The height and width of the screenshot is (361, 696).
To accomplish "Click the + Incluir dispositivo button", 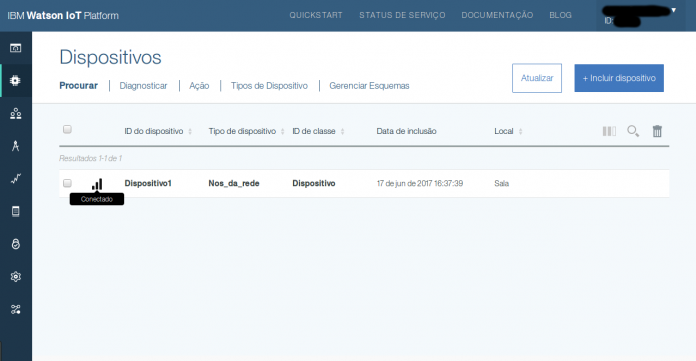I will coord(619,78).
